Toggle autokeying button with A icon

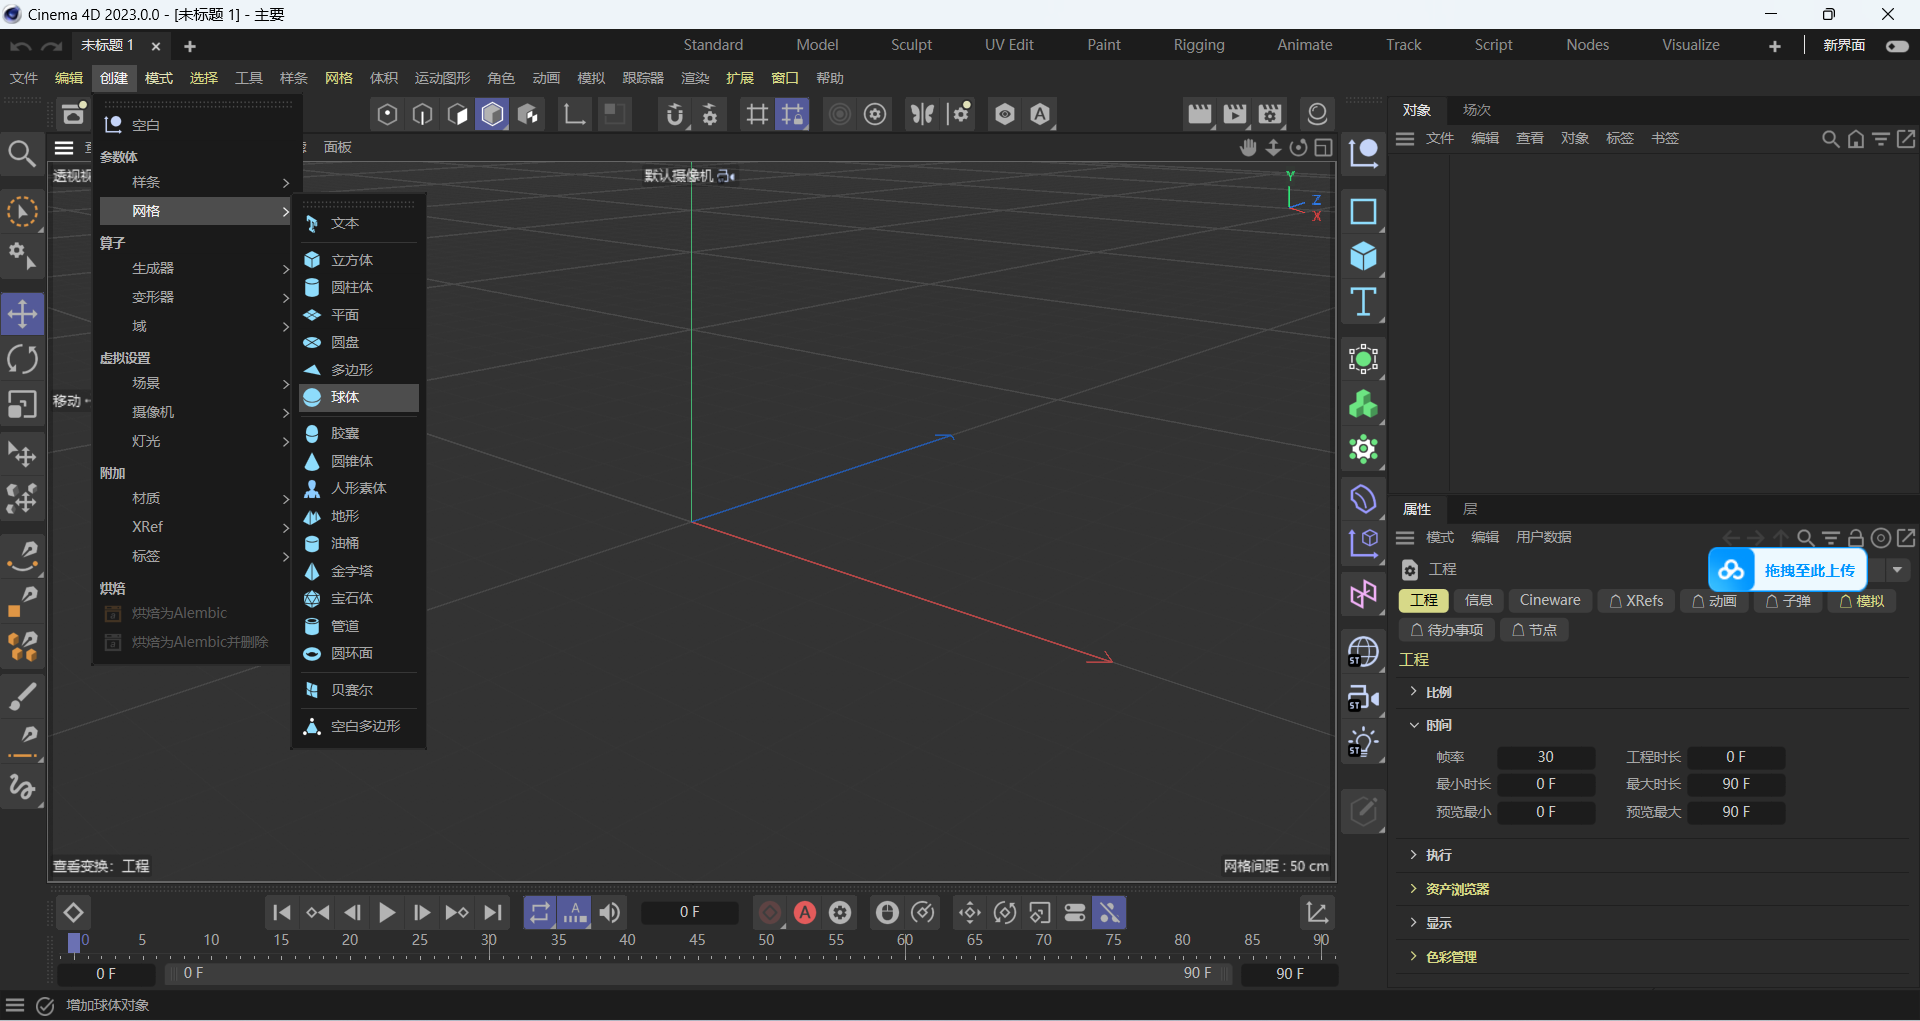pyautogui.click(x=804, y=912)
